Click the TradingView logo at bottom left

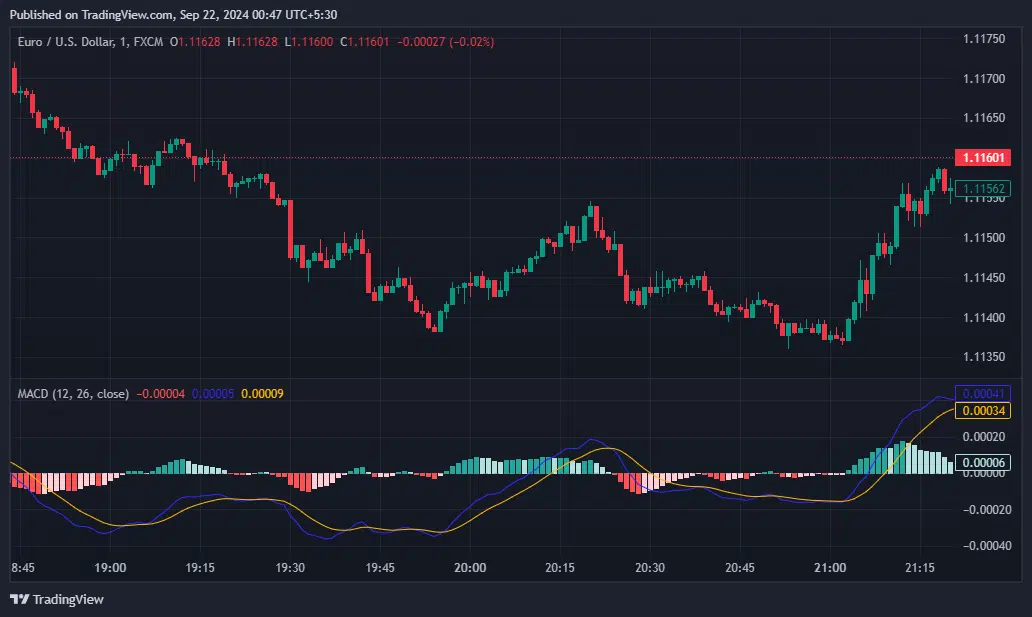[55, 600]
